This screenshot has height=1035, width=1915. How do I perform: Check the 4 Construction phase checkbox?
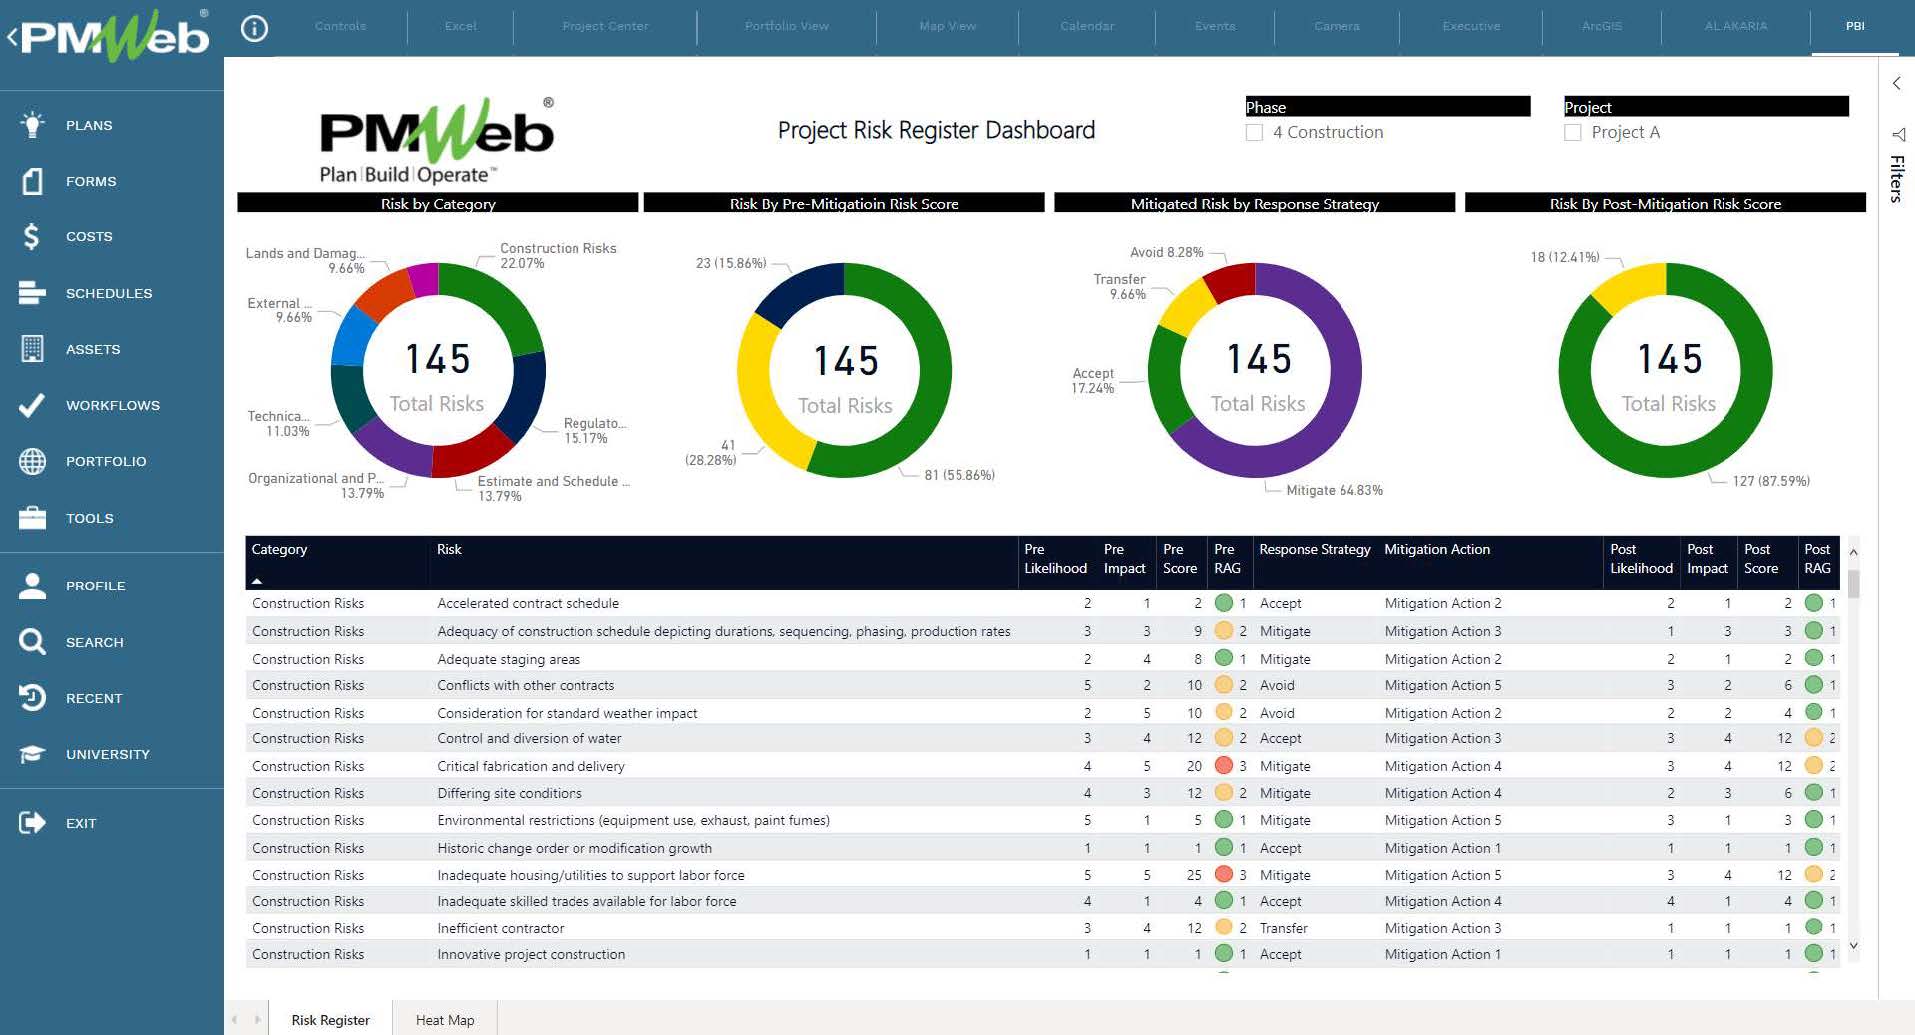1255,131
